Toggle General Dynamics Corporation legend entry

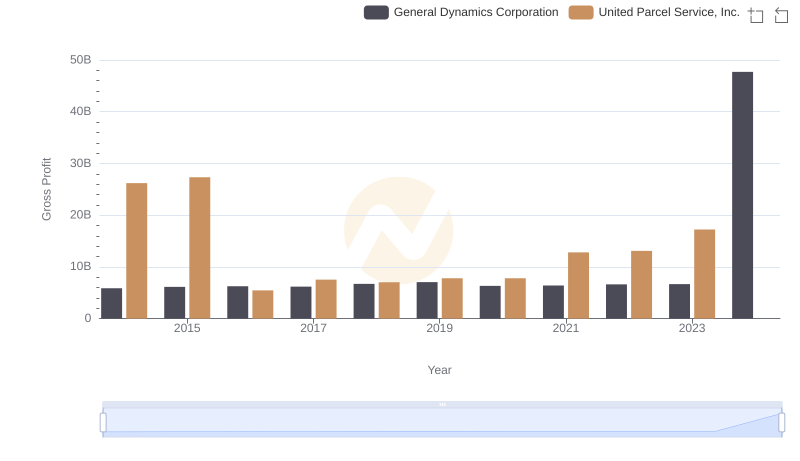coord(461,12)
